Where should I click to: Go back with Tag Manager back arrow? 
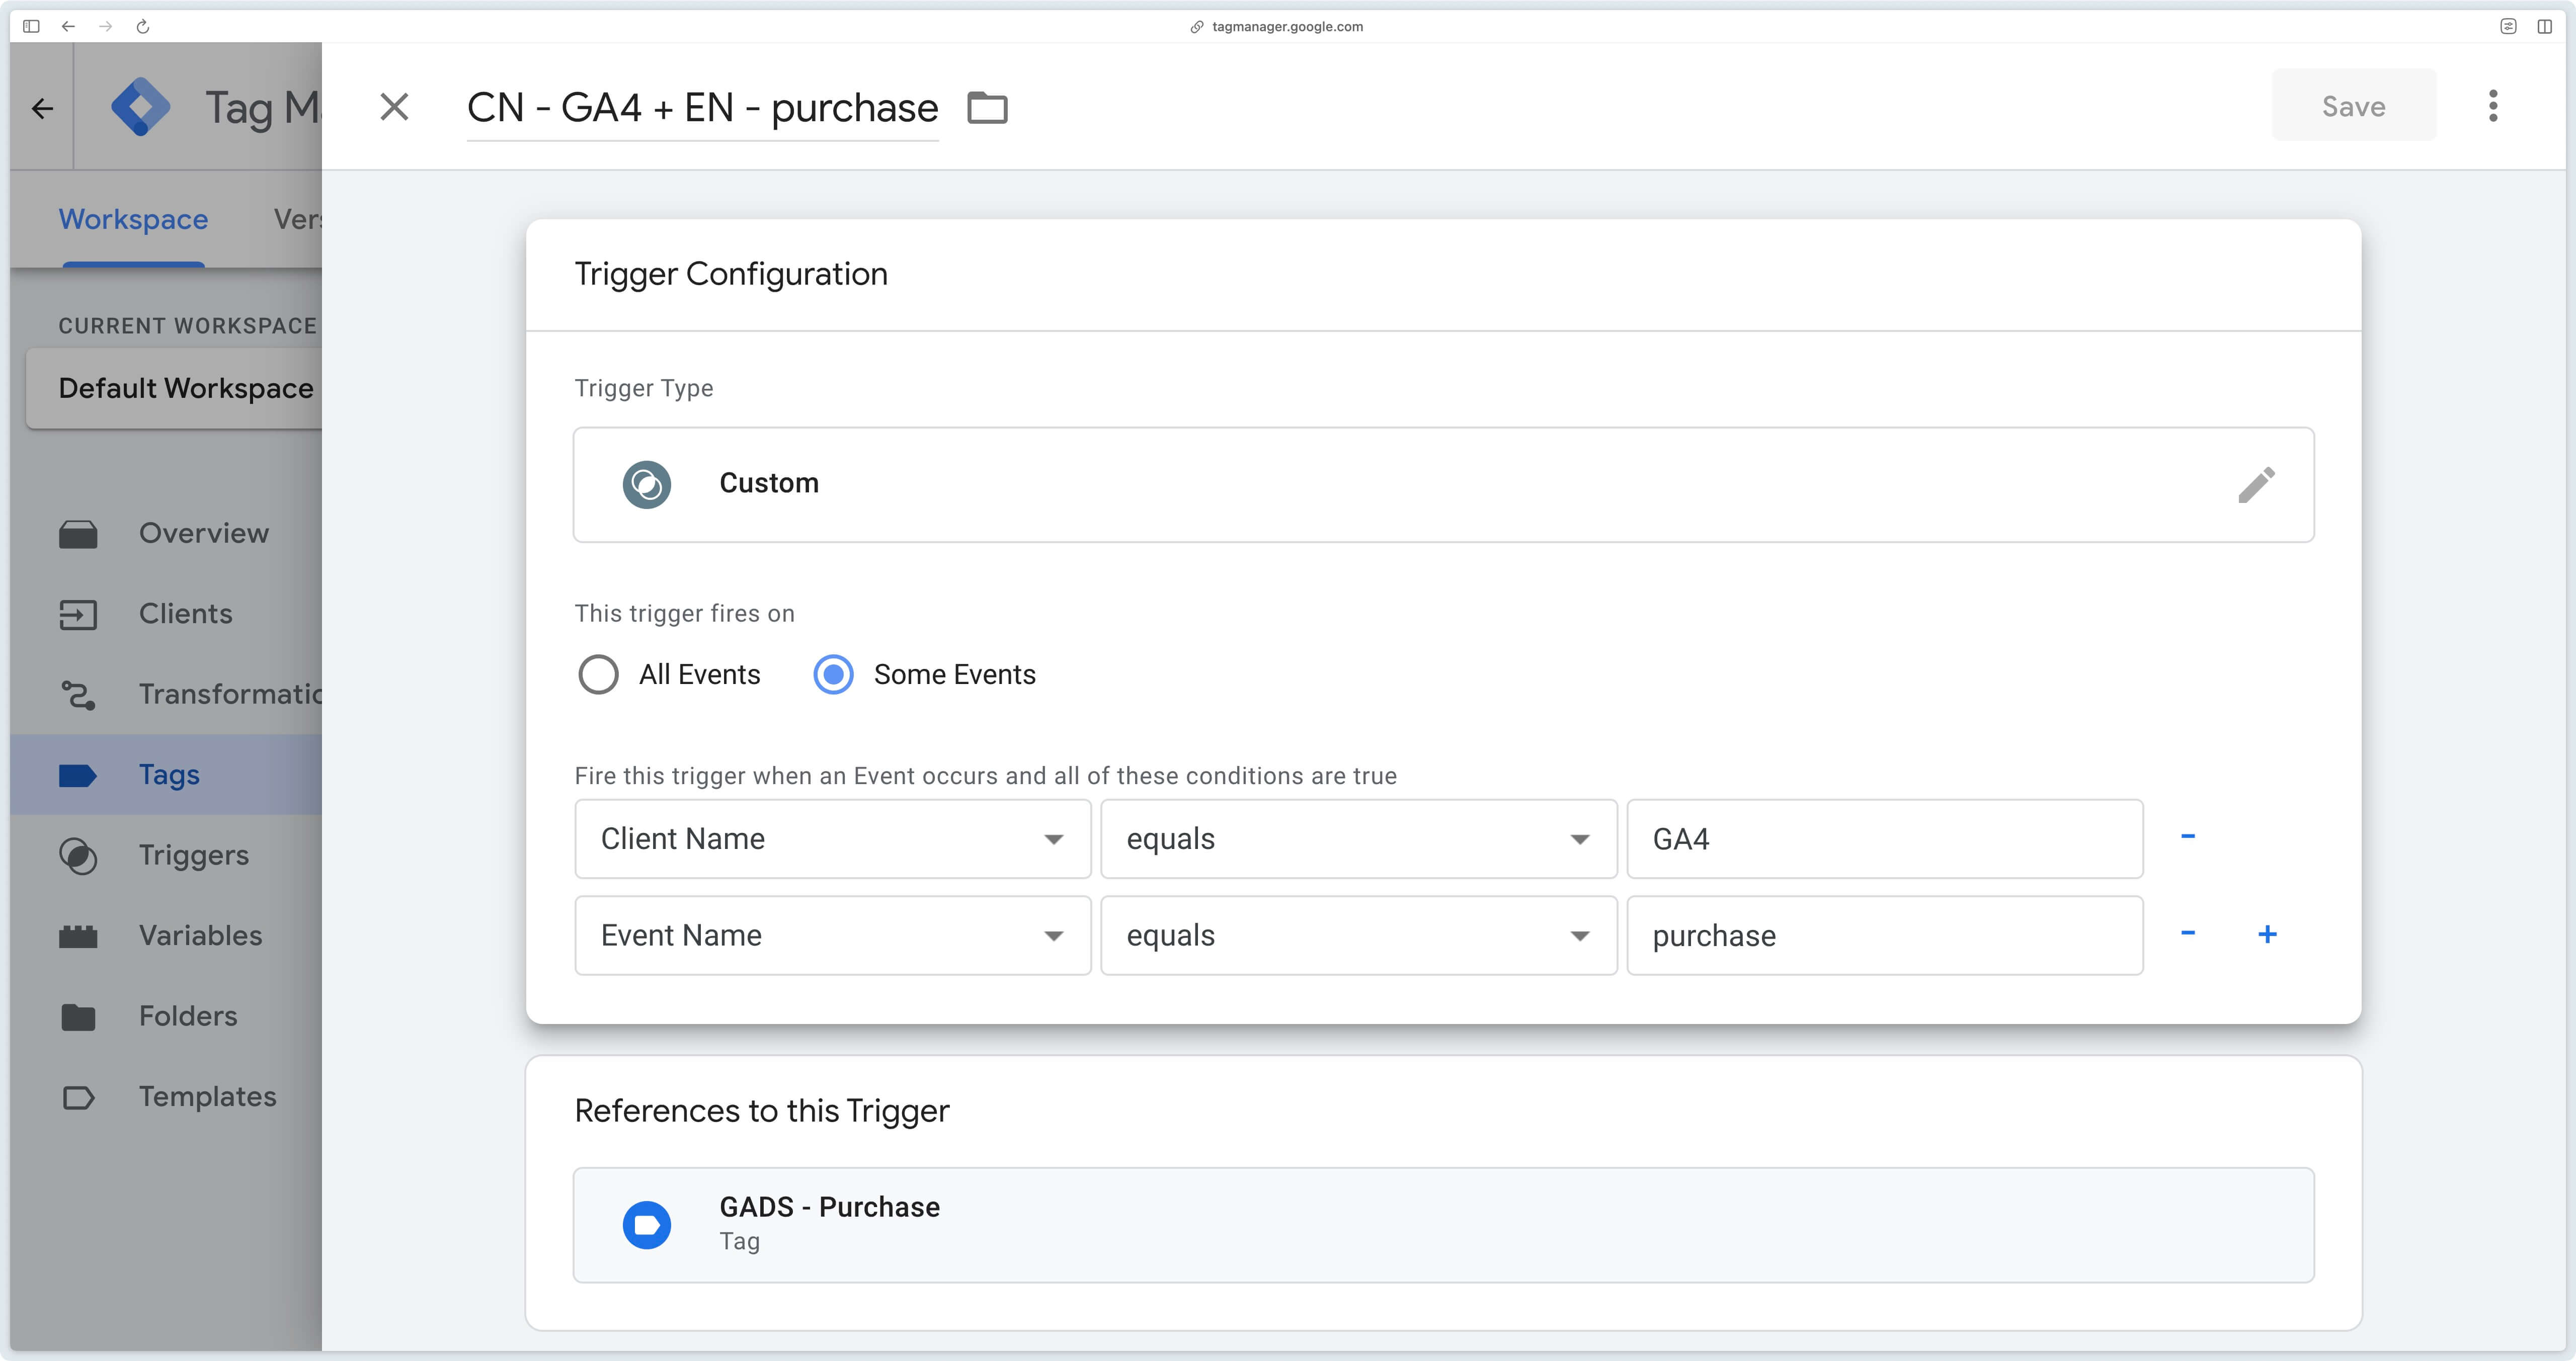(42, 108)
